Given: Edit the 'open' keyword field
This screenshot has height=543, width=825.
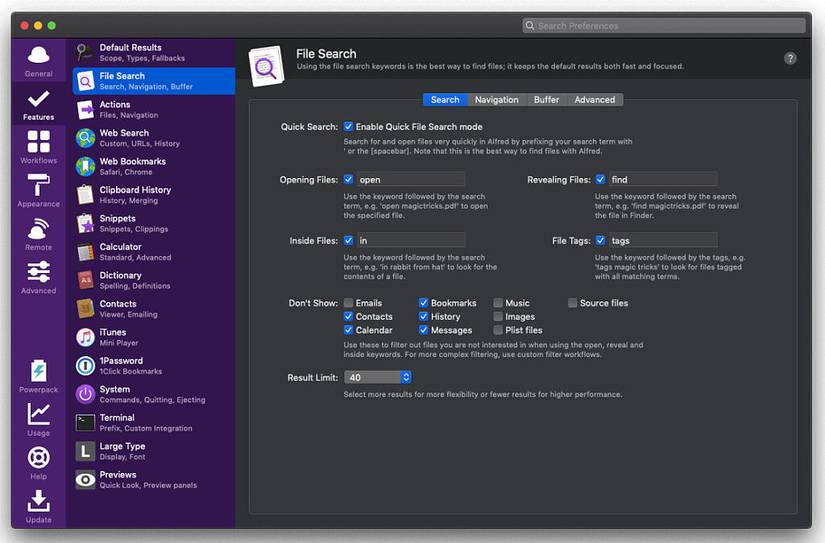Looking at the screenshot, I should click(411, 179).
